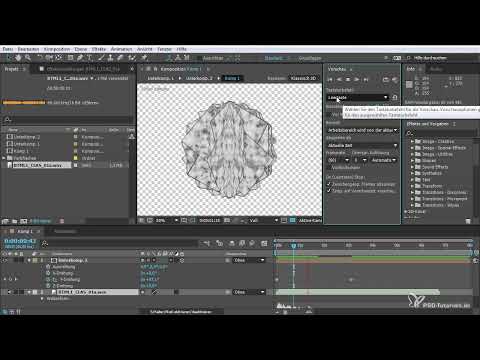The height and width of the screenshot is (360, 480).
Task: Hide the Unterkomp. 3 layer eye
Action: pyautogui.click(x=5, y=260)
